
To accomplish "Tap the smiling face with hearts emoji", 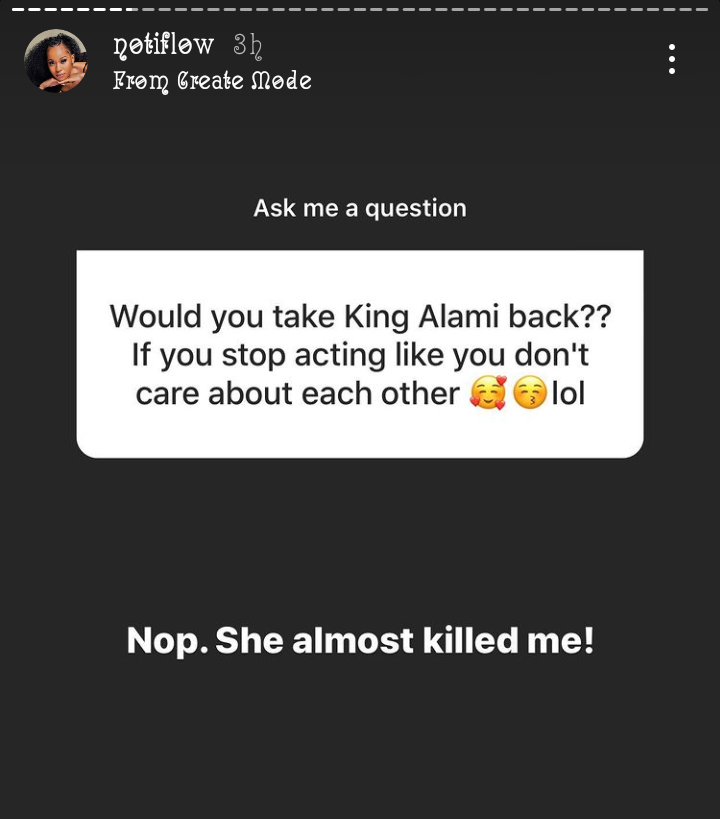I will (488, 393).
